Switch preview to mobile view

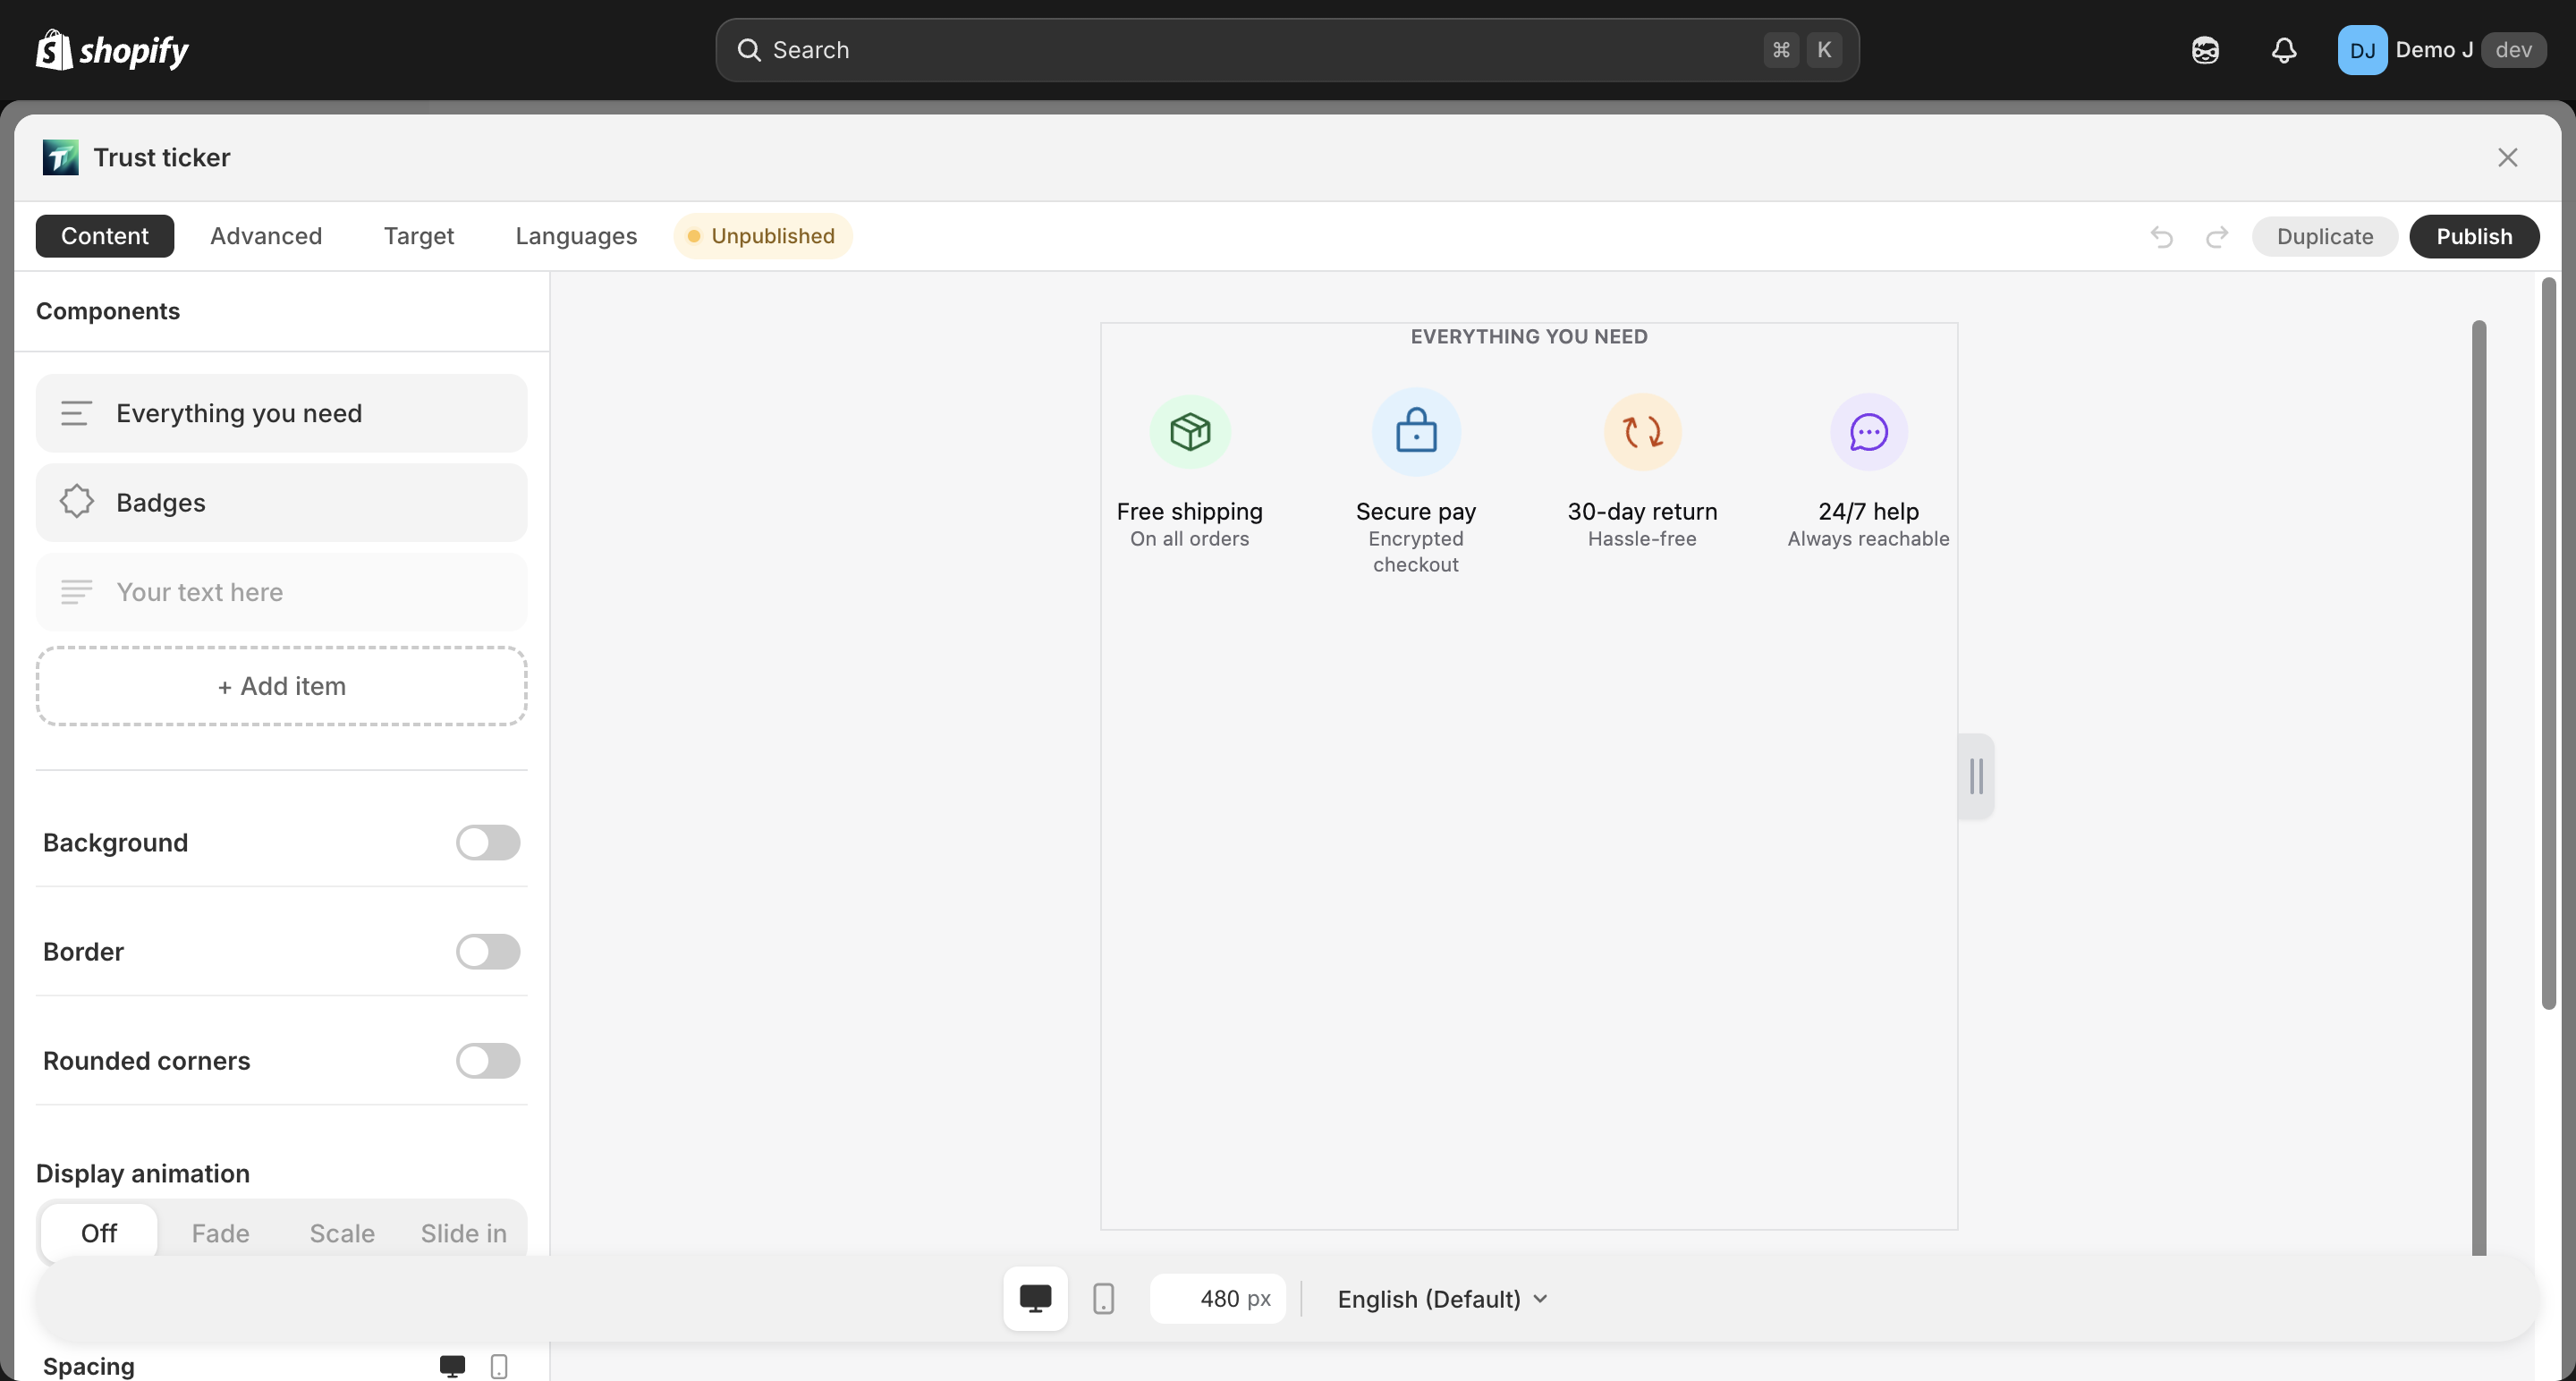click(1103, 1299)
